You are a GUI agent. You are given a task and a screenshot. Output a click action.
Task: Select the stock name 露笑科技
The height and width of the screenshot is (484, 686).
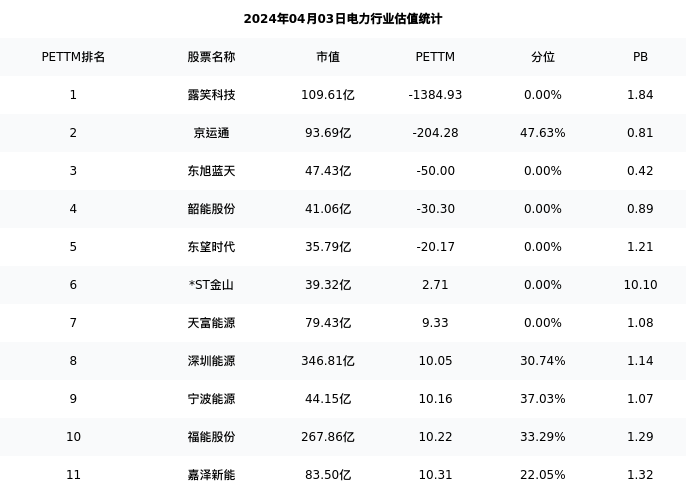[211, 95]
